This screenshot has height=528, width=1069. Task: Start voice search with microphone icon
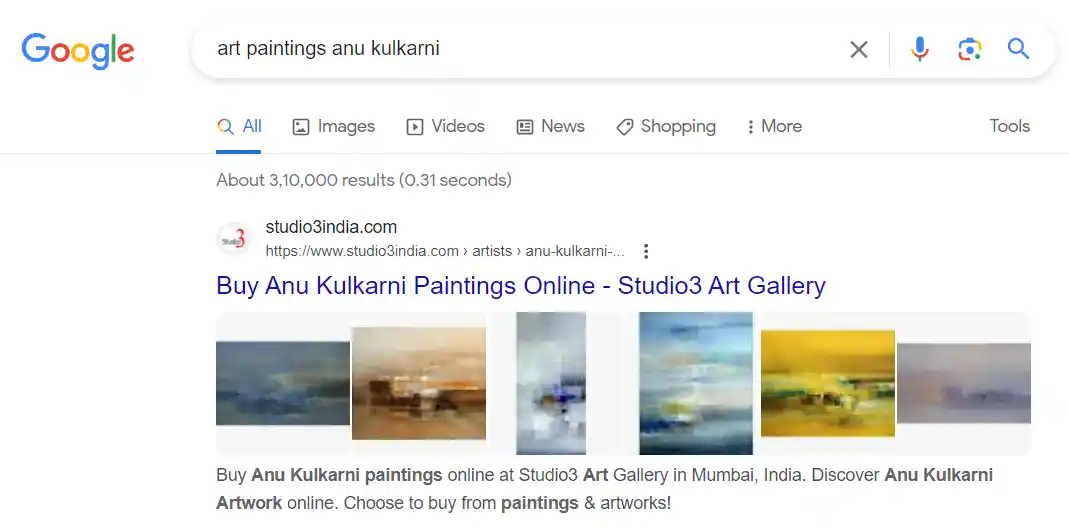pyautogui.click(x=919, y=49)
